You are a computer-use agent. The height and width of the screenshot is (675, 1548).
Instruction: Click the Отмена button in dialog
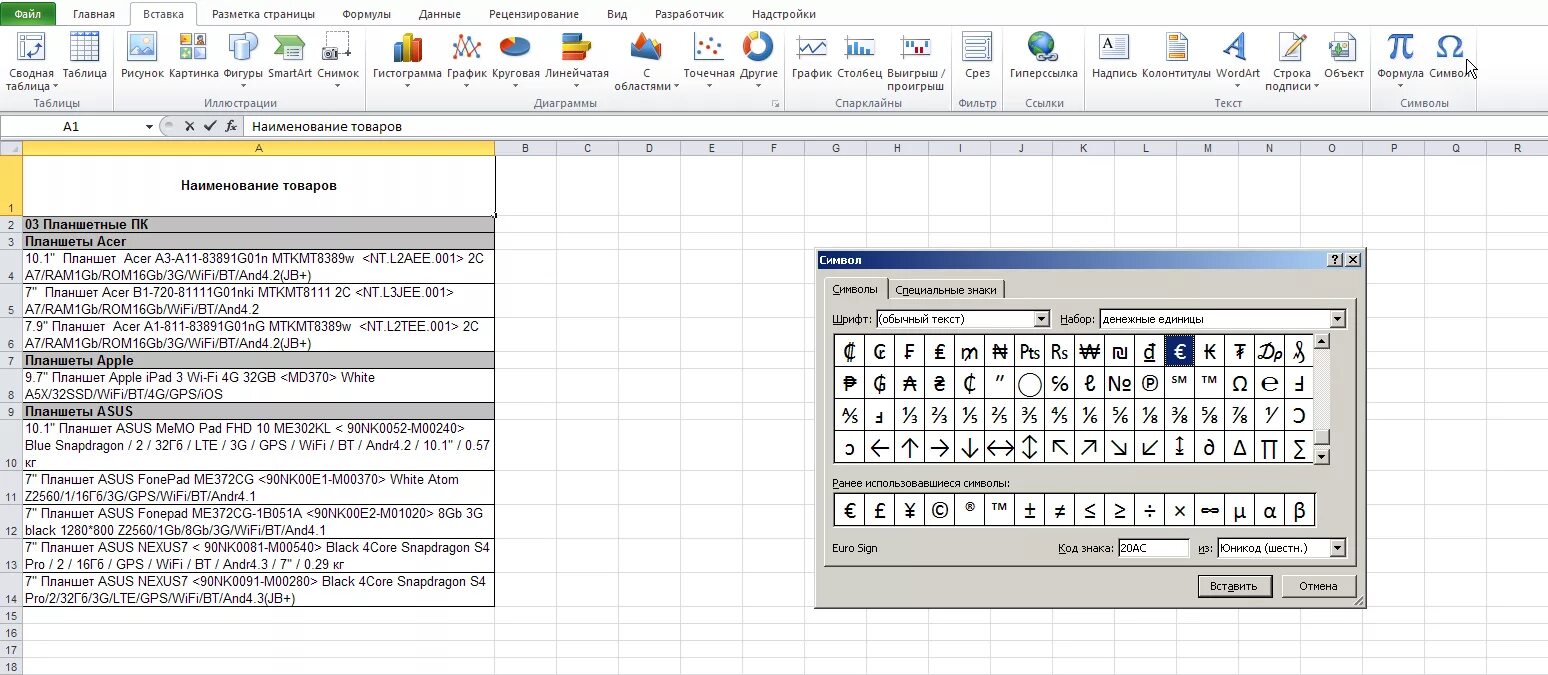click(x=1318, y=586)
